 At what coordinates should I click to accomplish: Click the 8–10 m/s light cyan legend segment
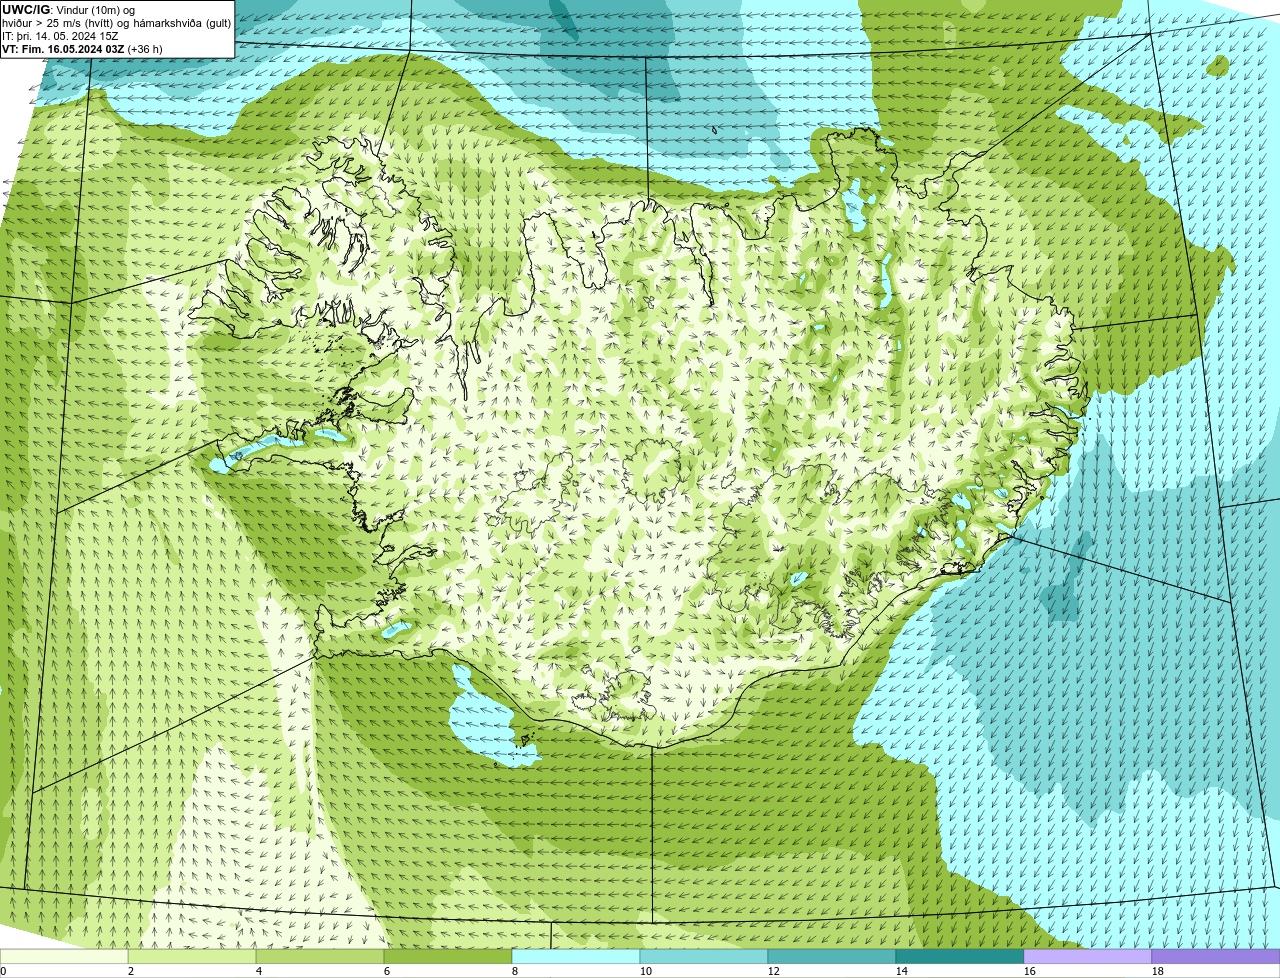click(576, 956)
